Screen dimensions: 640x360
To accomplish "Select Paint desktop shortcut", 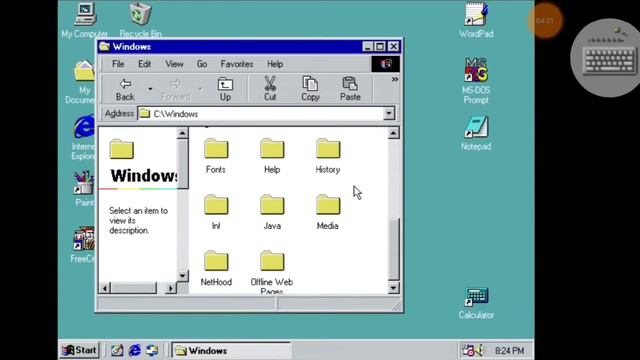I will pos(84,189).
